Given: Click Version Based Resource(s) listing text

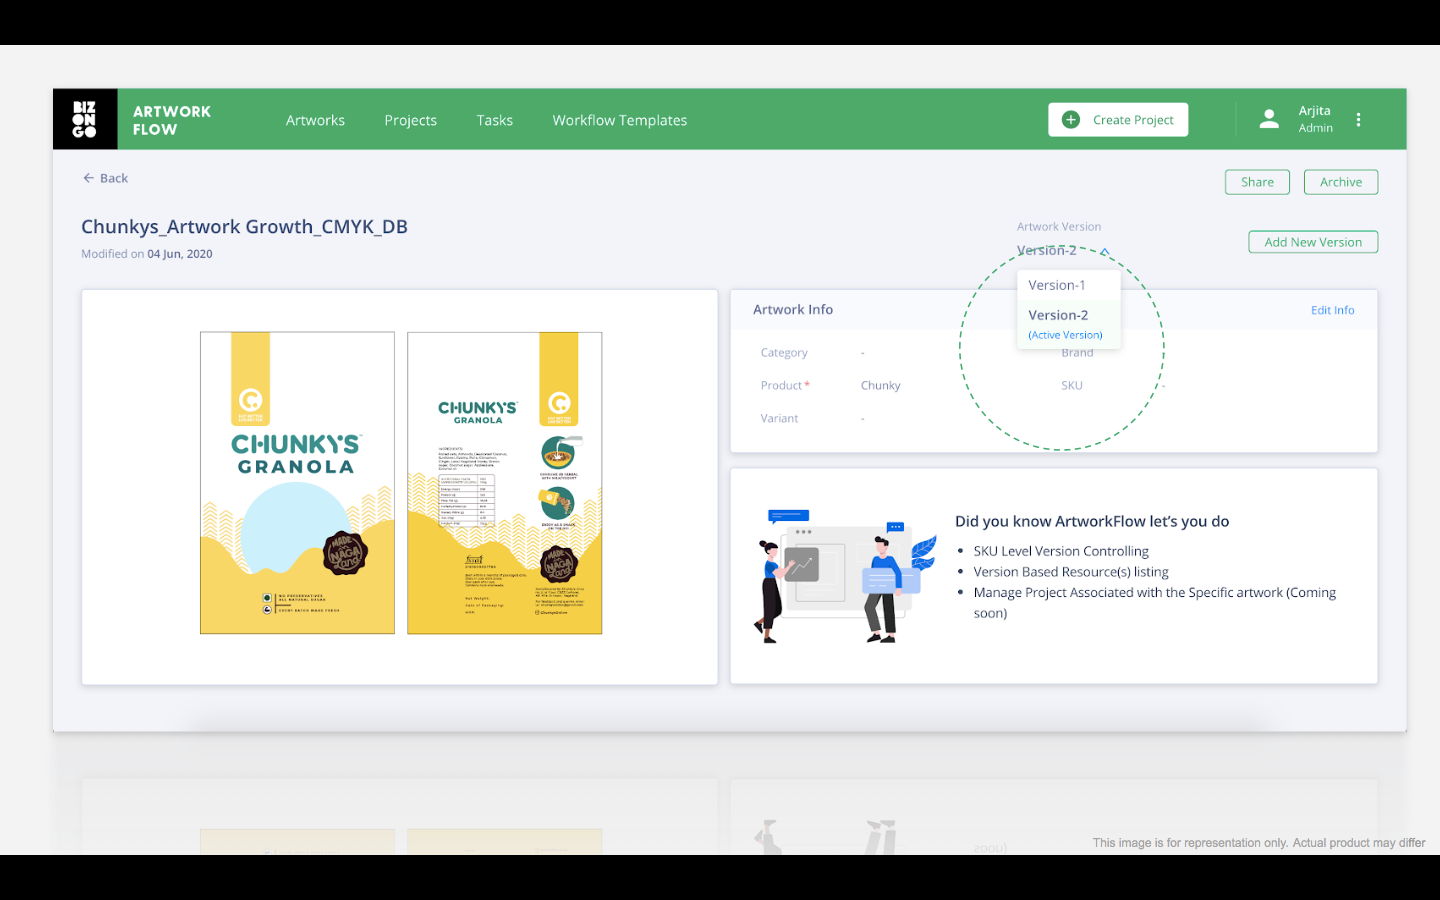Looking at the screenshot, I should (x=1071, y=572).
